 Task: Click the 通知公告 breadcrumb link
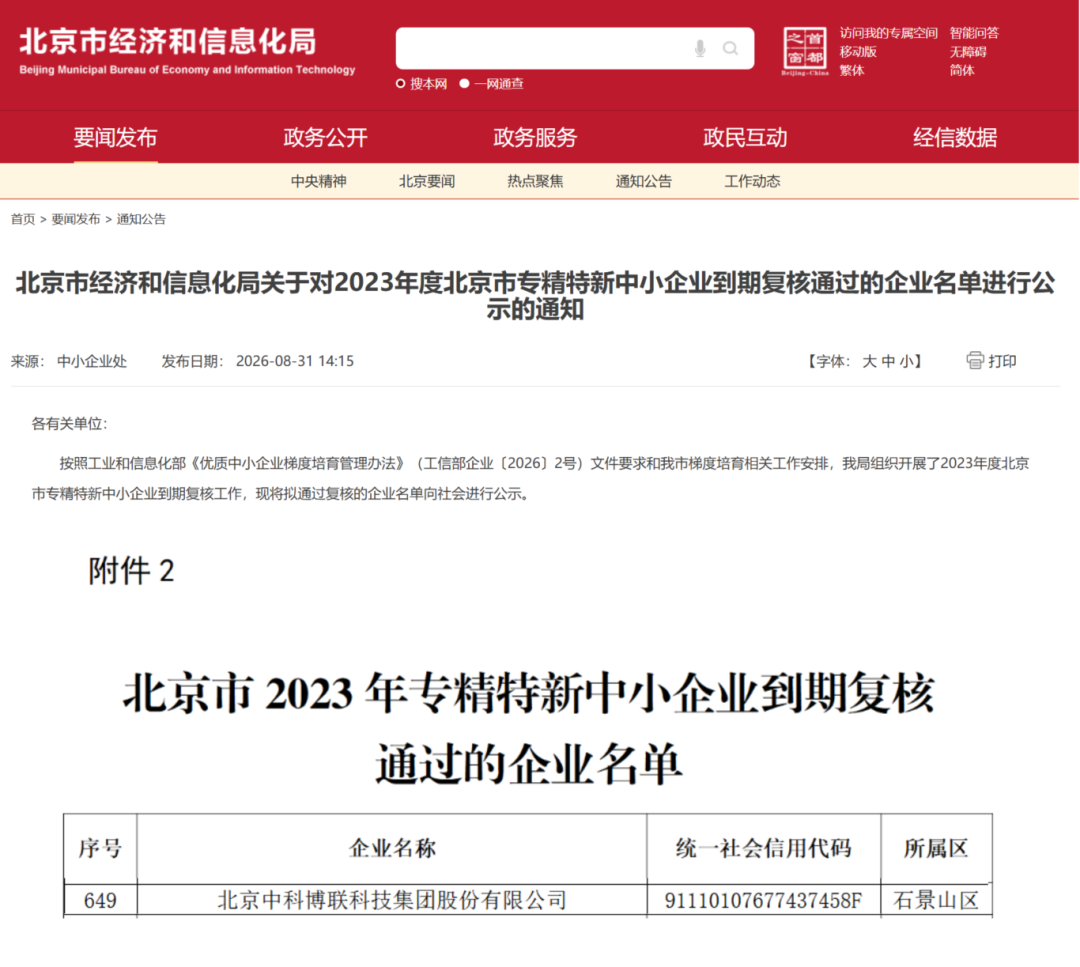point(141,219)
